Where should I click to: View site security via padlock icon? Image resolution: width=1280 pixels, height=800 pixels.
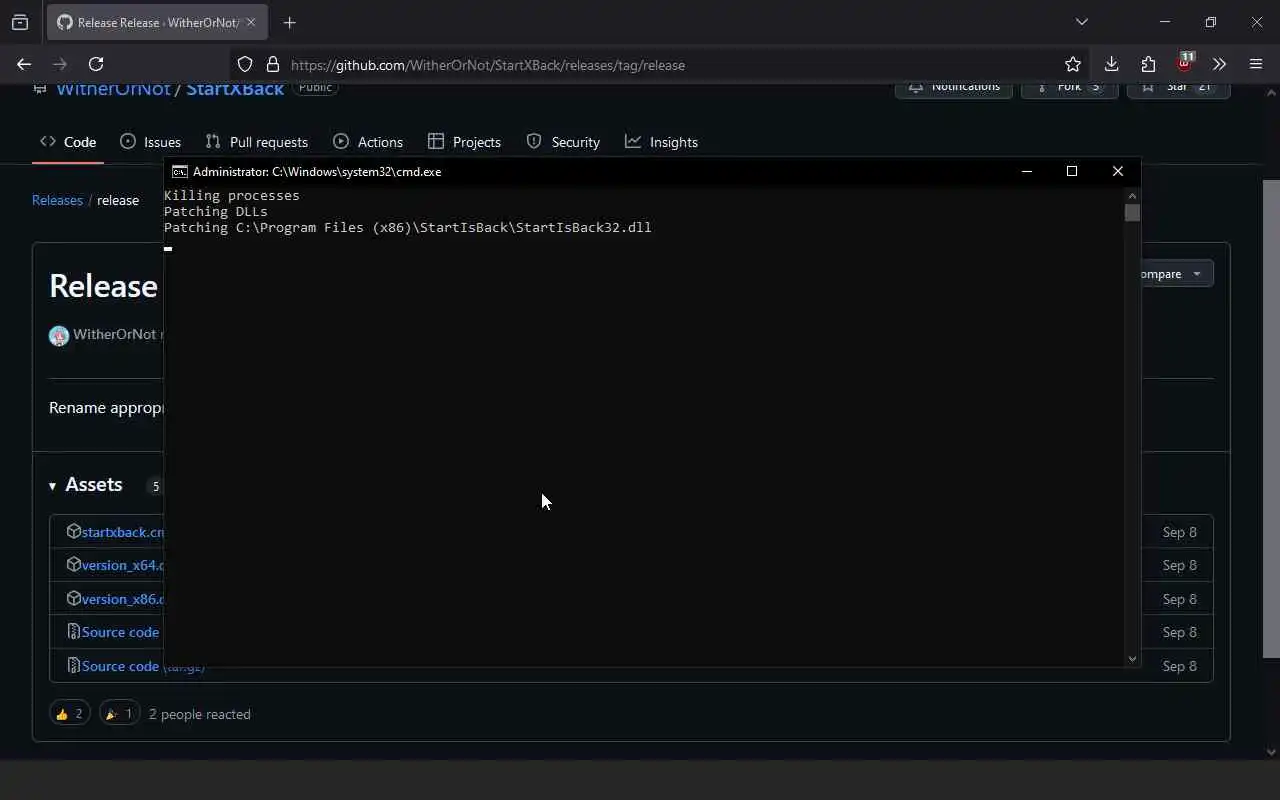click(272, 65)
